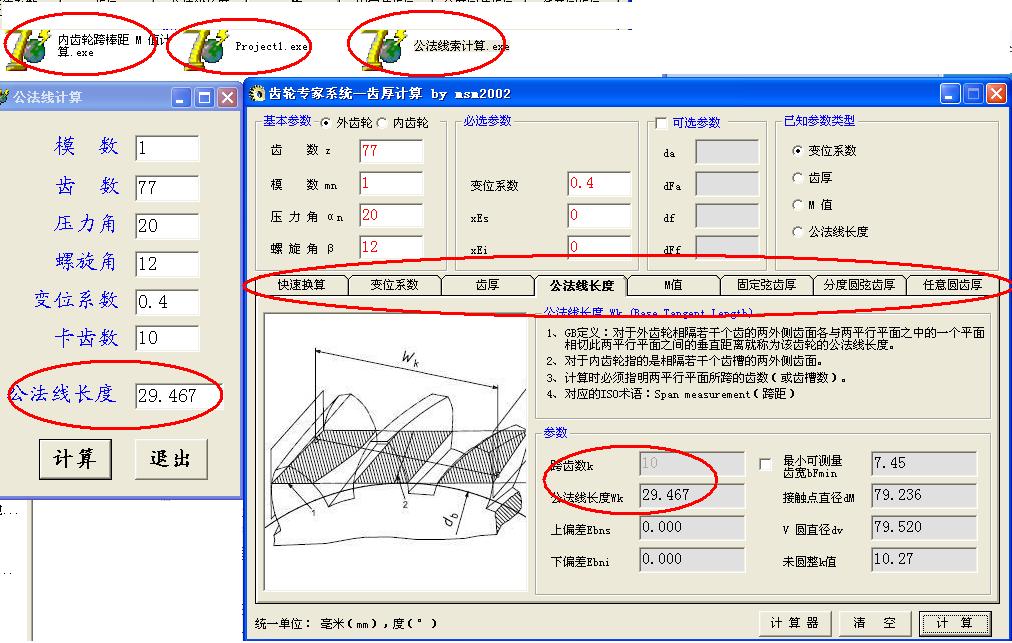Select the 公法线长度 tab

click(x=581, y=285)
